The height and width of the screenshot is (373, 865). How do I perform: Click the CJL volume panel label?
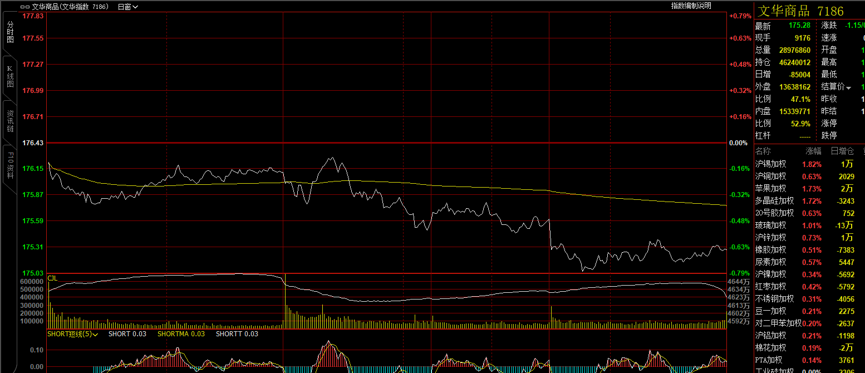tap(52, 278)
